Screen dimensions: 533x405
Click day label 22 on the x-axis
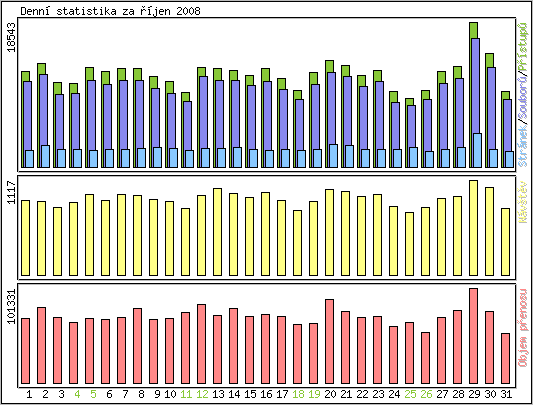[362, 394]
